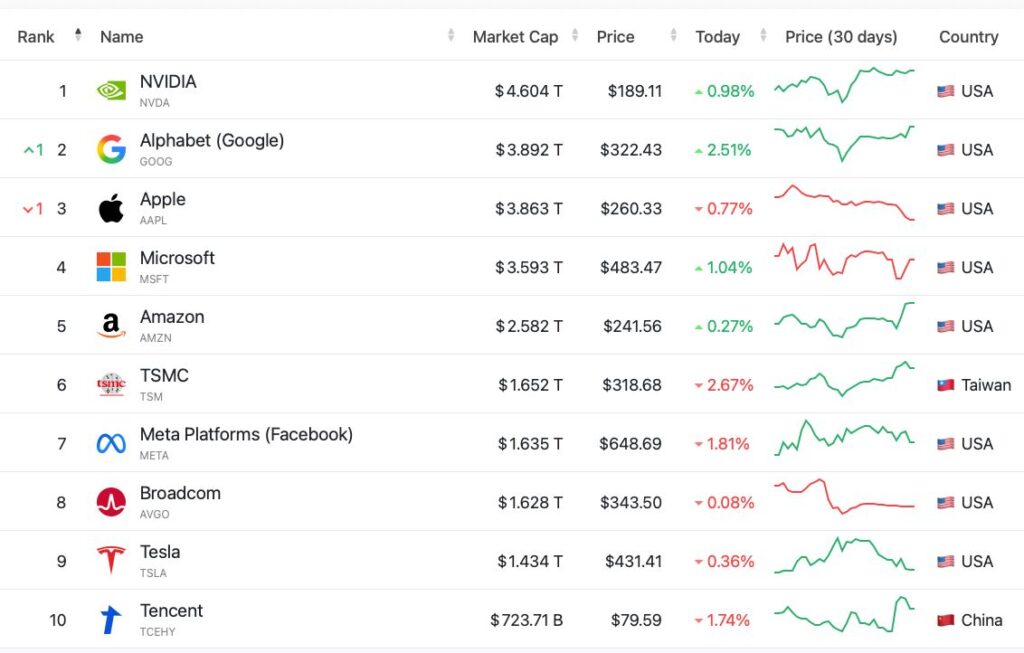1024x653 pixels.
Task: Click the Taiwan flag next to TSMC
Action: [x=945, y=385]
